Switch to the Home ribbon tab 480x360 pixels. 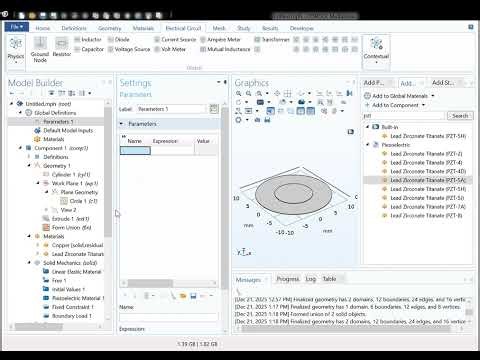click(43, 28)
